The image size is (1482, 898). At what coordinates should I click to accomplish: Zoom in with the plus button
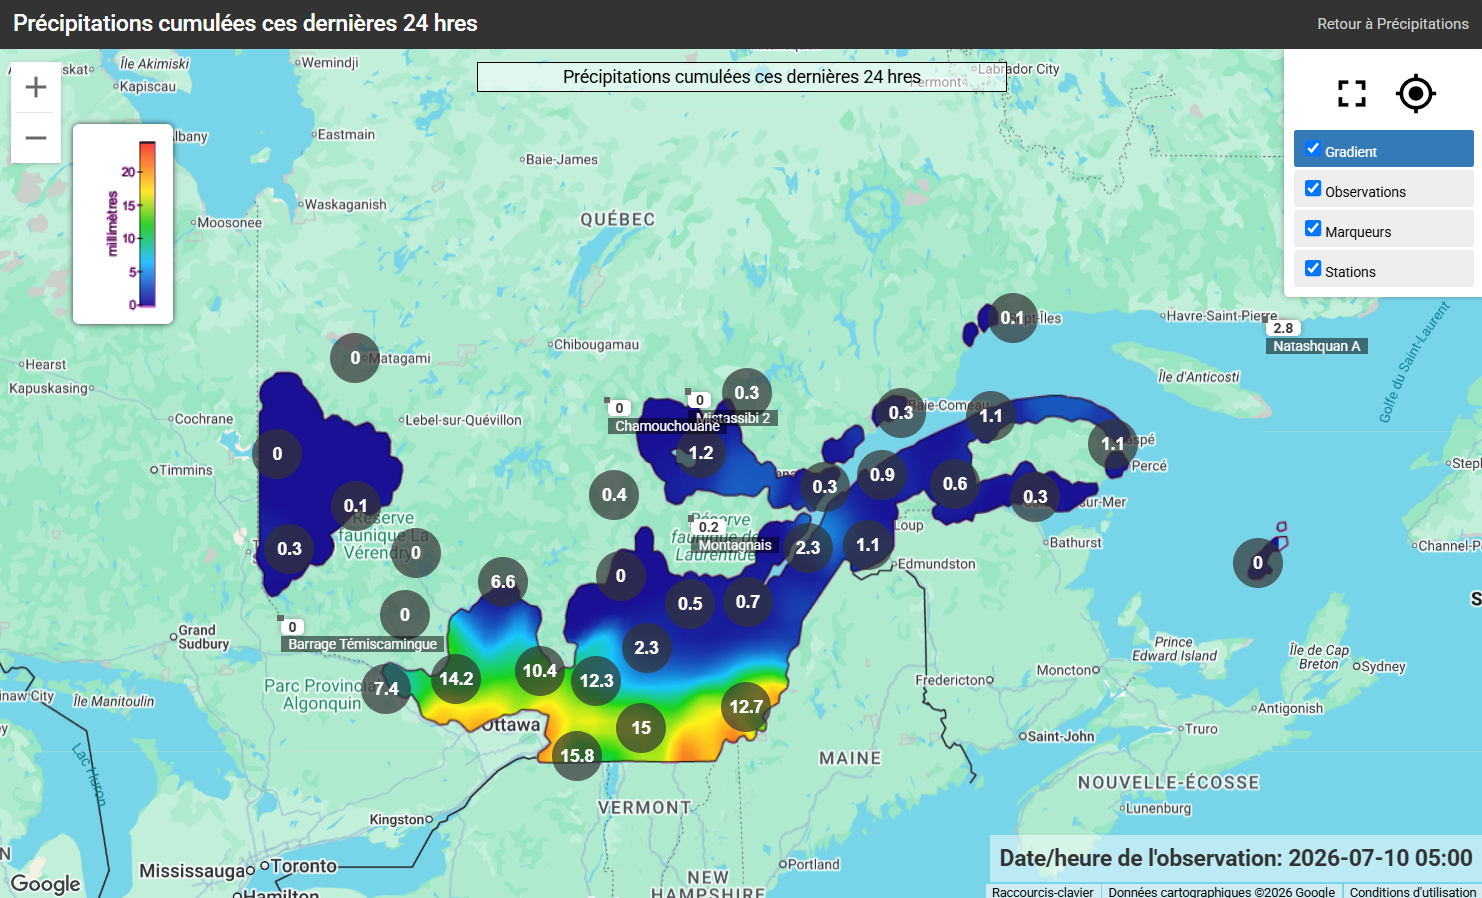(36, 87)
